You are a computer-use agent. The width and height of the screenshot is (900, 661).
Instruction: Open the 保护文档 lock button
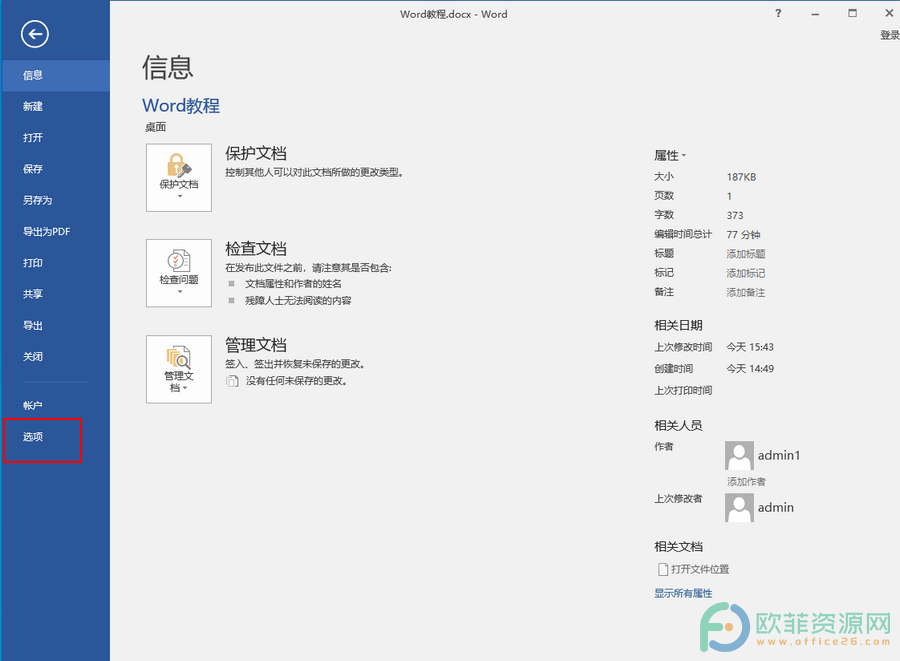(179, 178)
